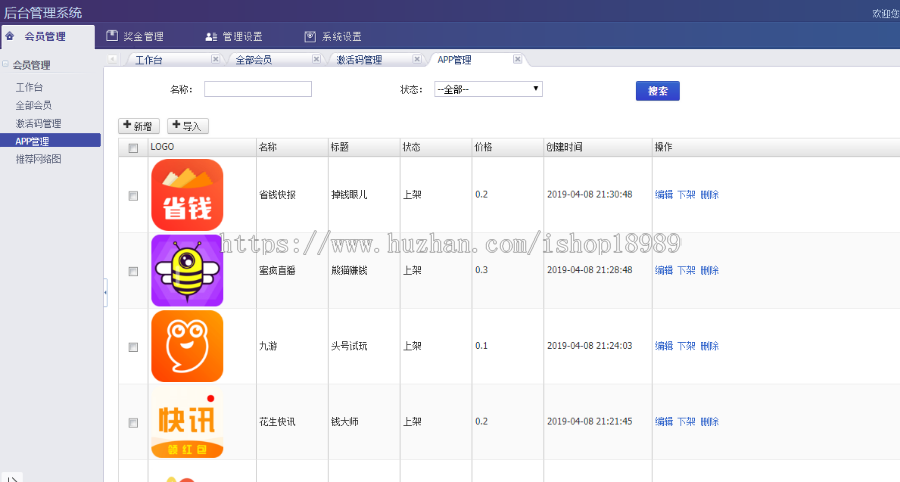900x482 pixels.
Task: Open the 状态 dropdown filter
Action: [x=488, y=89]
